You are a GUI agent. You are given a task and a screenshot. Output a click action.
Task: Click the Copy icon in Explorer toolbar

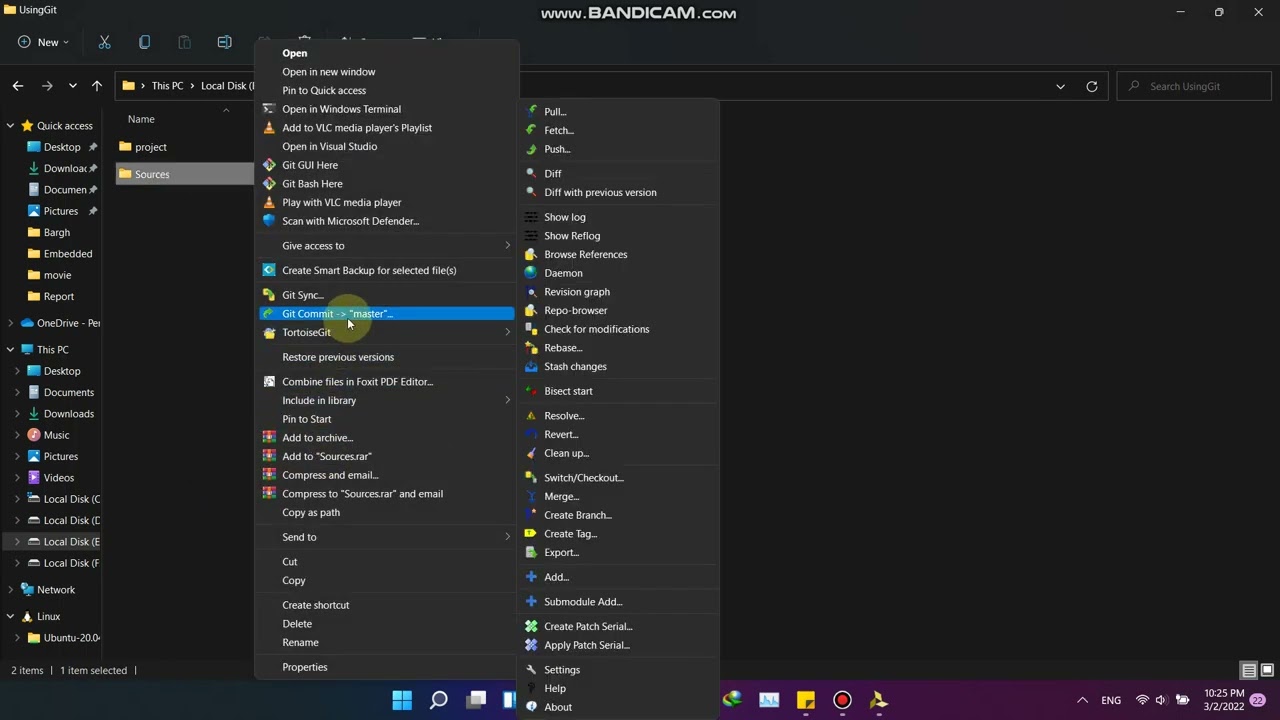point(144,42)
